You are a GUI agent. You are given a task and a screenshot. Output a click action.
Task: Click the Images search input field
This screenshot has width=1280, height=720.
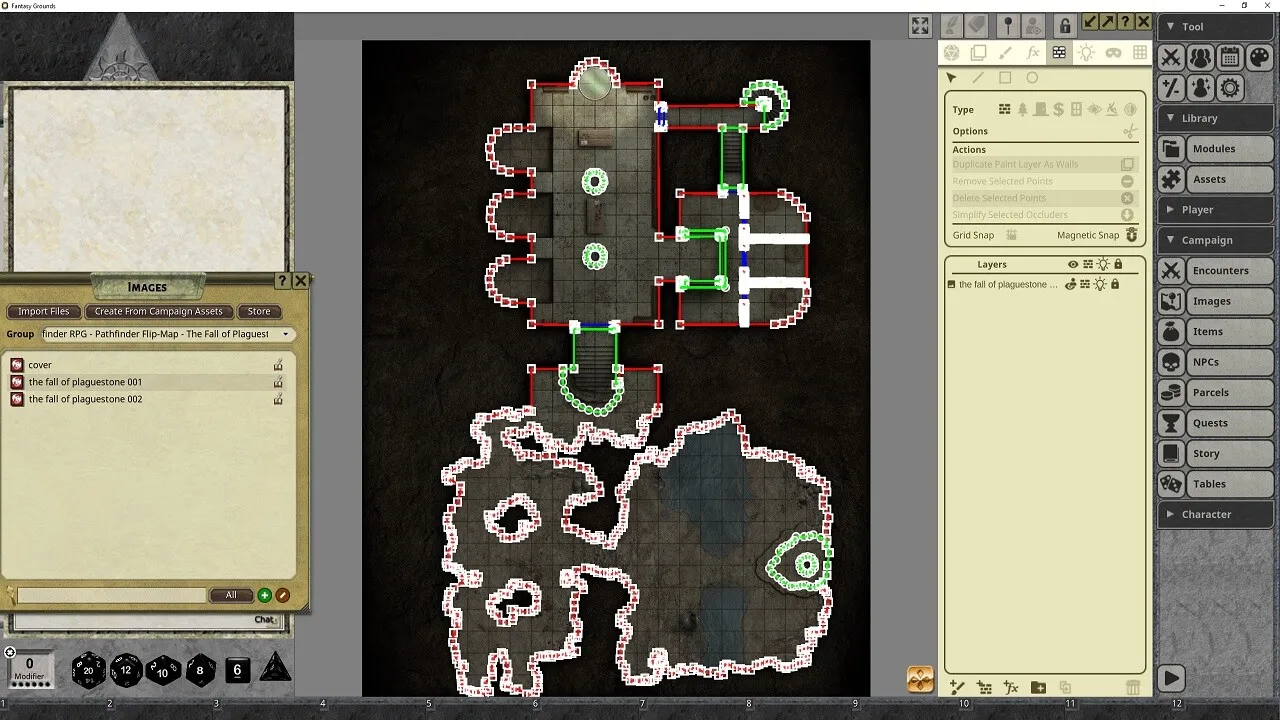coord(111,595)
